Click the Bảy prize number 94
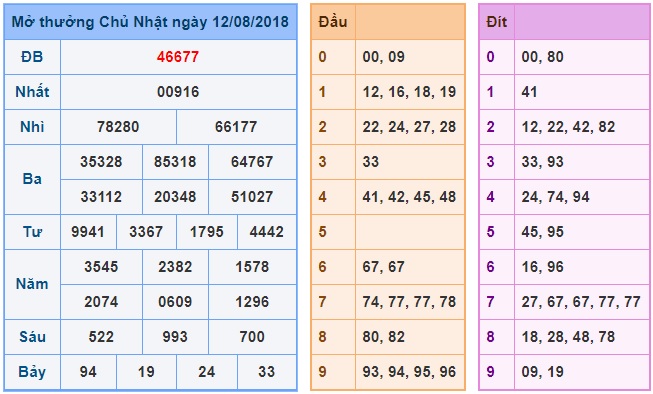 88,372
